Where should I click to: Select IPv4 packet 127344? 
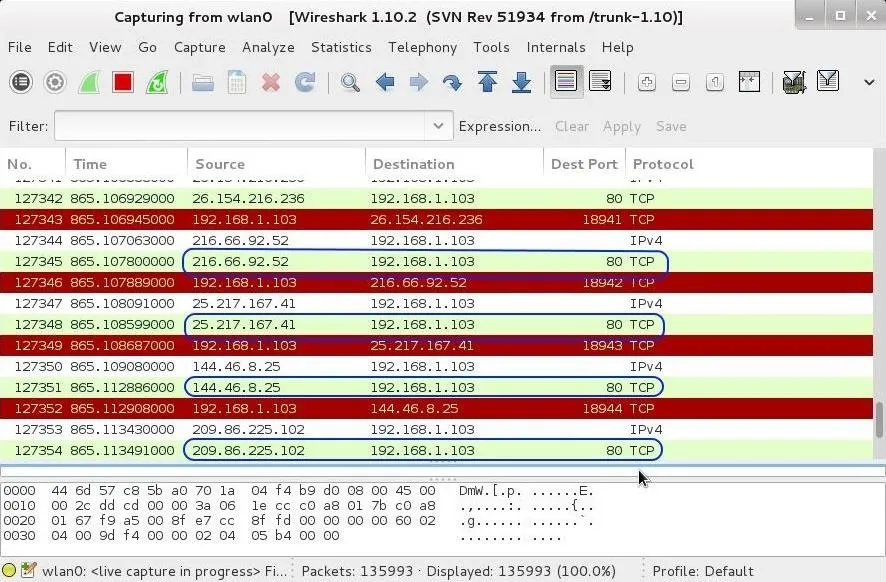436,240
